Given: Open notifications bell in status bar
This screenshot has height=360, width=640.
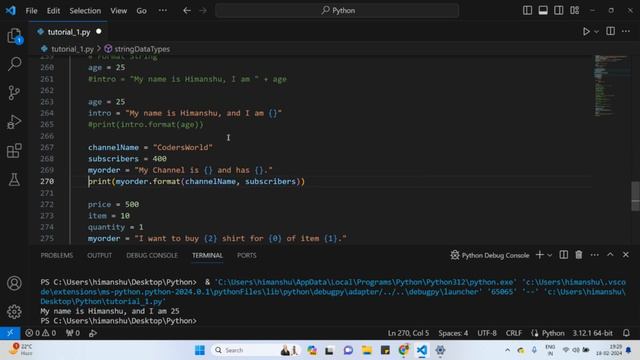Looking at the screenshot, I should (x=626, y=333).
